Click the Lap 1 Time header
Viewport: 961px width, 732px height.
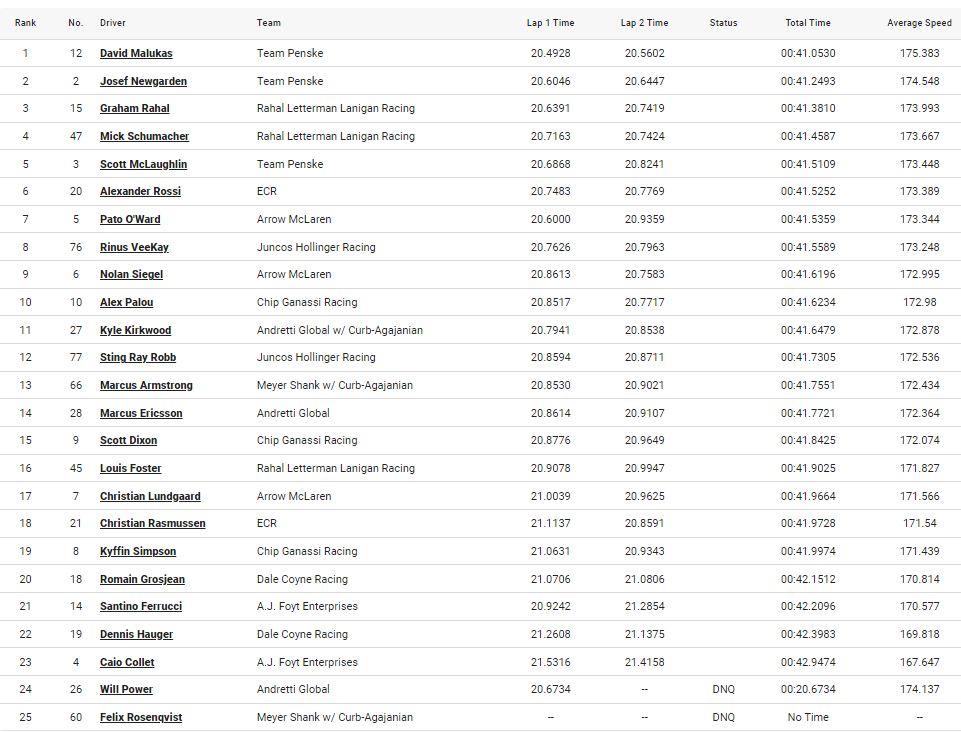point(550,23)
